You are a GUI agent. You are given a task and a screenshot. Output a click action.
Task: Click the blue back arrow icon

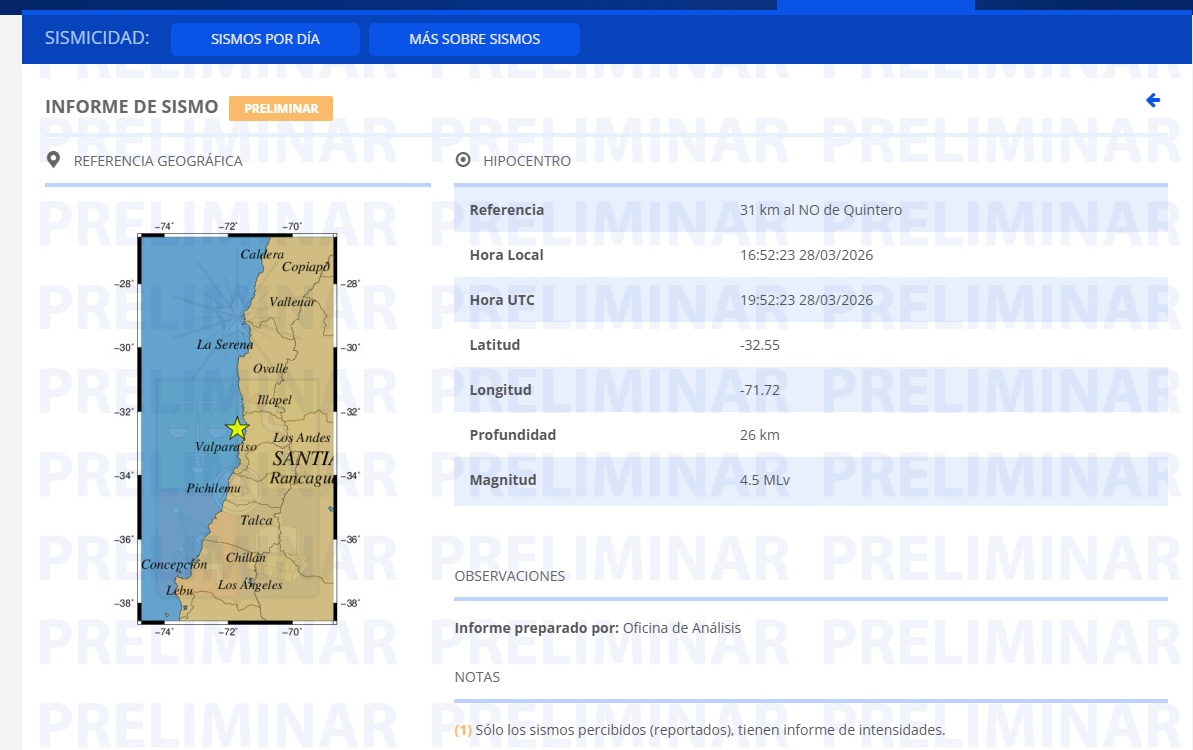pyautogui.click(x=1152, y=100)
